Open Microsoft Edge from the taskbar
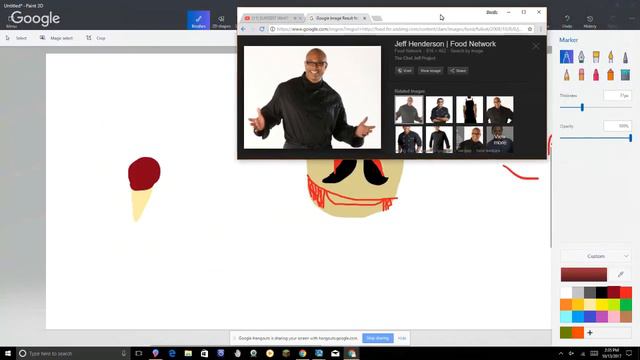 click(172, 353)
